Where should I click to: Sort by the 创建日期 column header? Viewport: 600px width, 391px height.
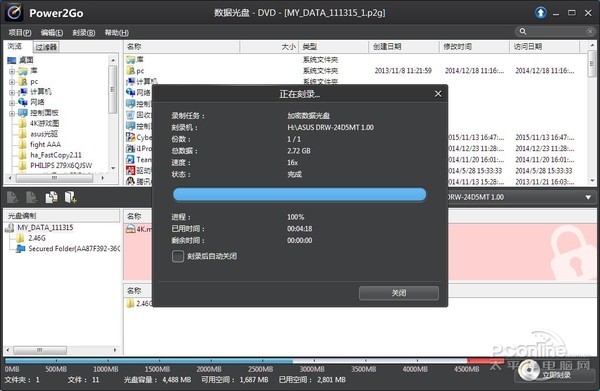[404, 47]
